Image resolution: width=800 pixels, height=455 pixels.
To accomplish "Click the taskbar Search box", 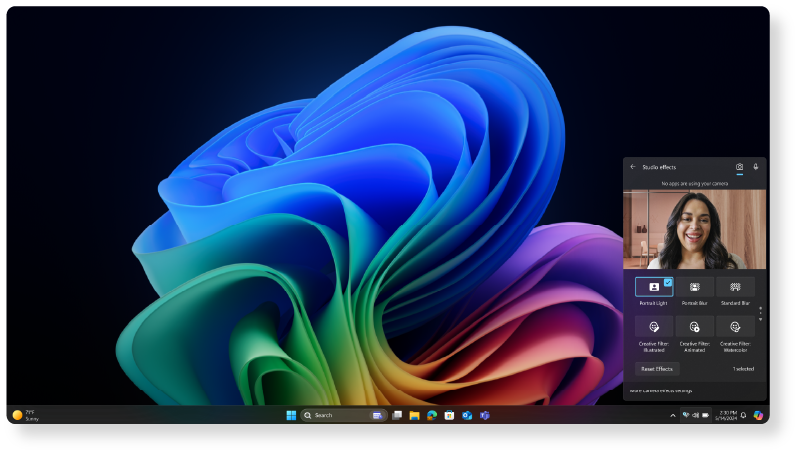I will 333,415.
